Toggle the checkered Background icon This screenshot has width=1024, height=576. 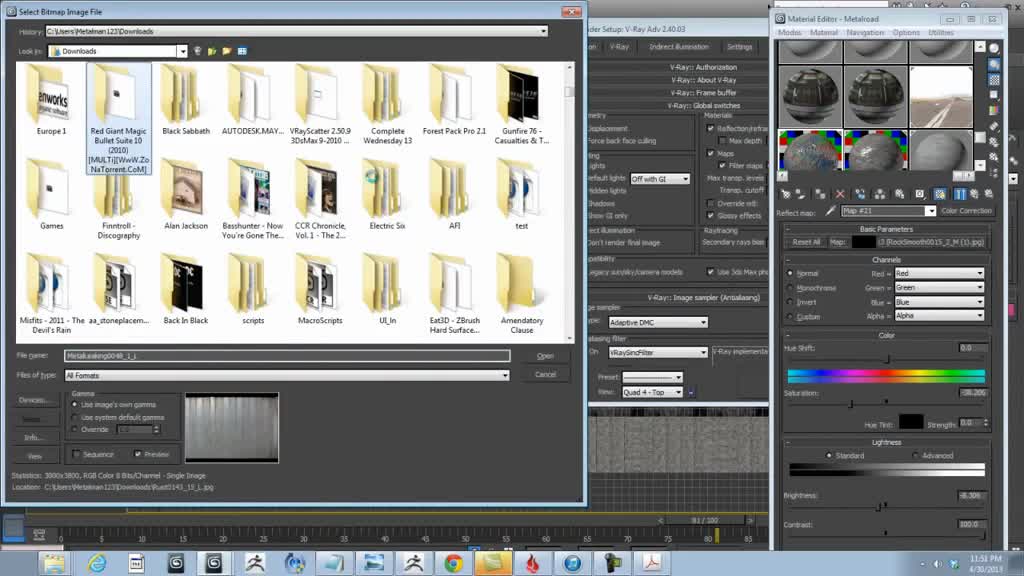click(994, 80)
